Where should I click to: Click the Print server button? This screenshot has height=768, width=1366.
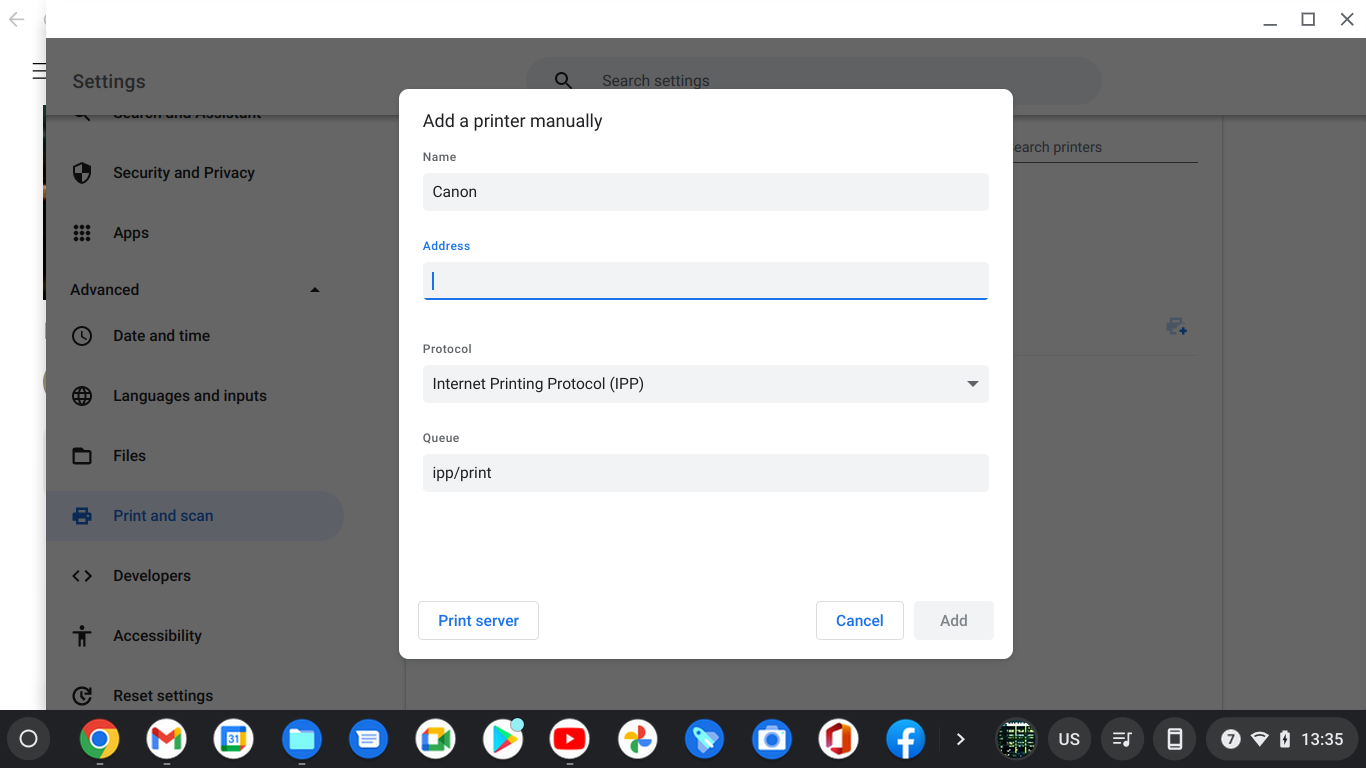tap(478, 621)
